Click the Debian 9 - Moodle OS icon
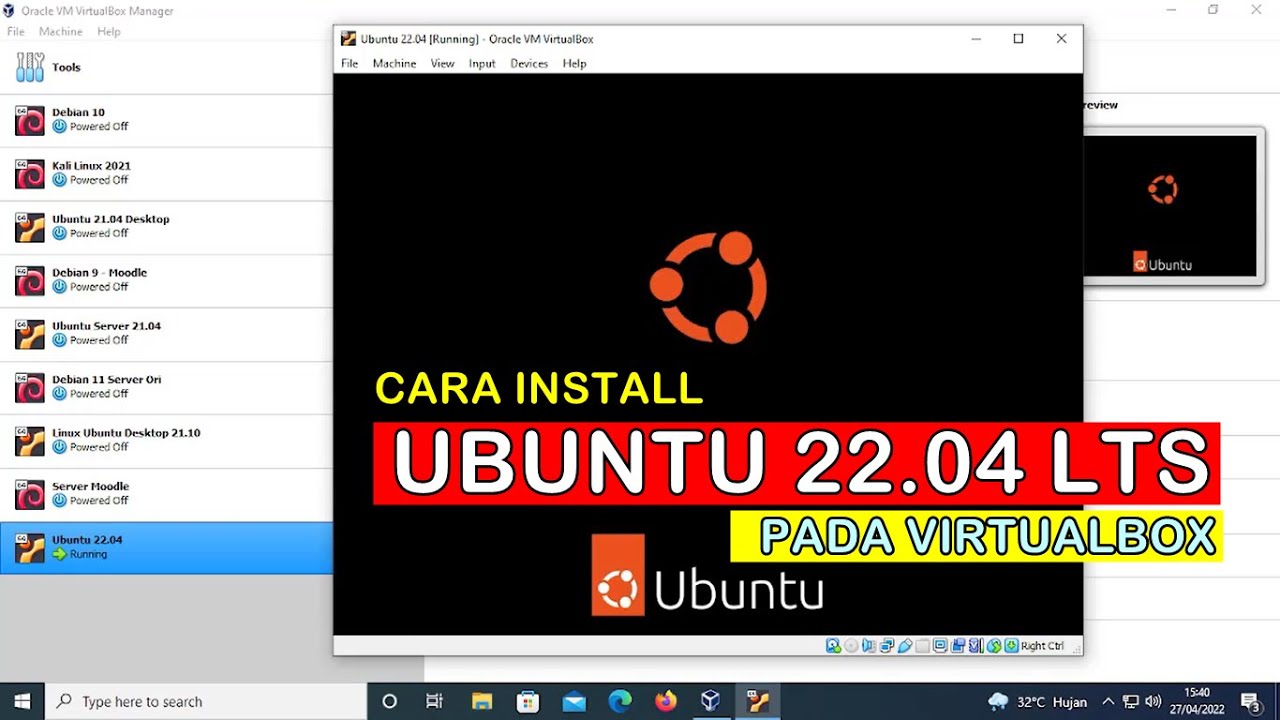 pyautogui.click(x=30, y=281)
